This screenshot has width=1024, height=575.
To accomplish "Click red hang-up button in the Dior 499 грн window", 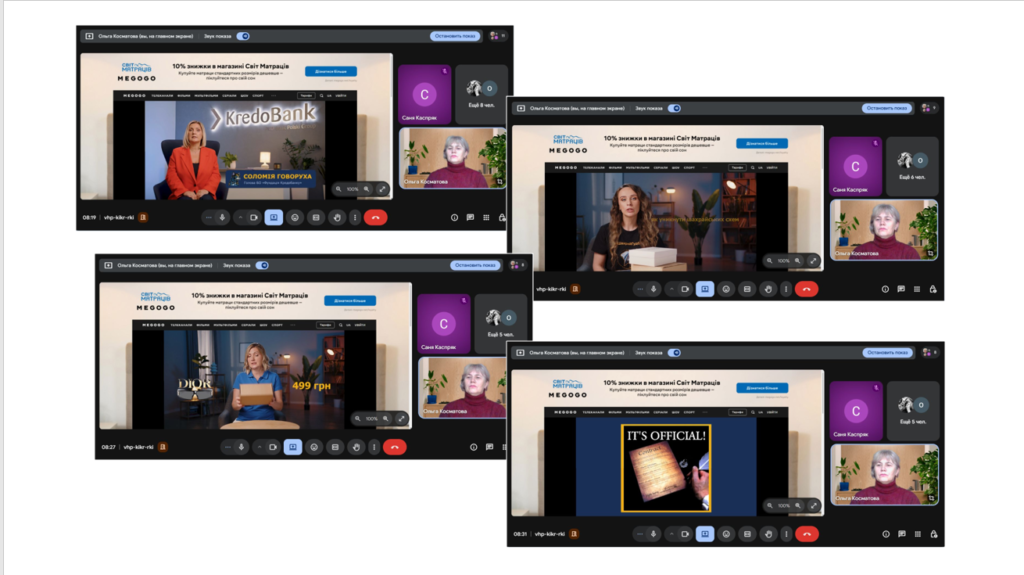I will coord(395,447).
